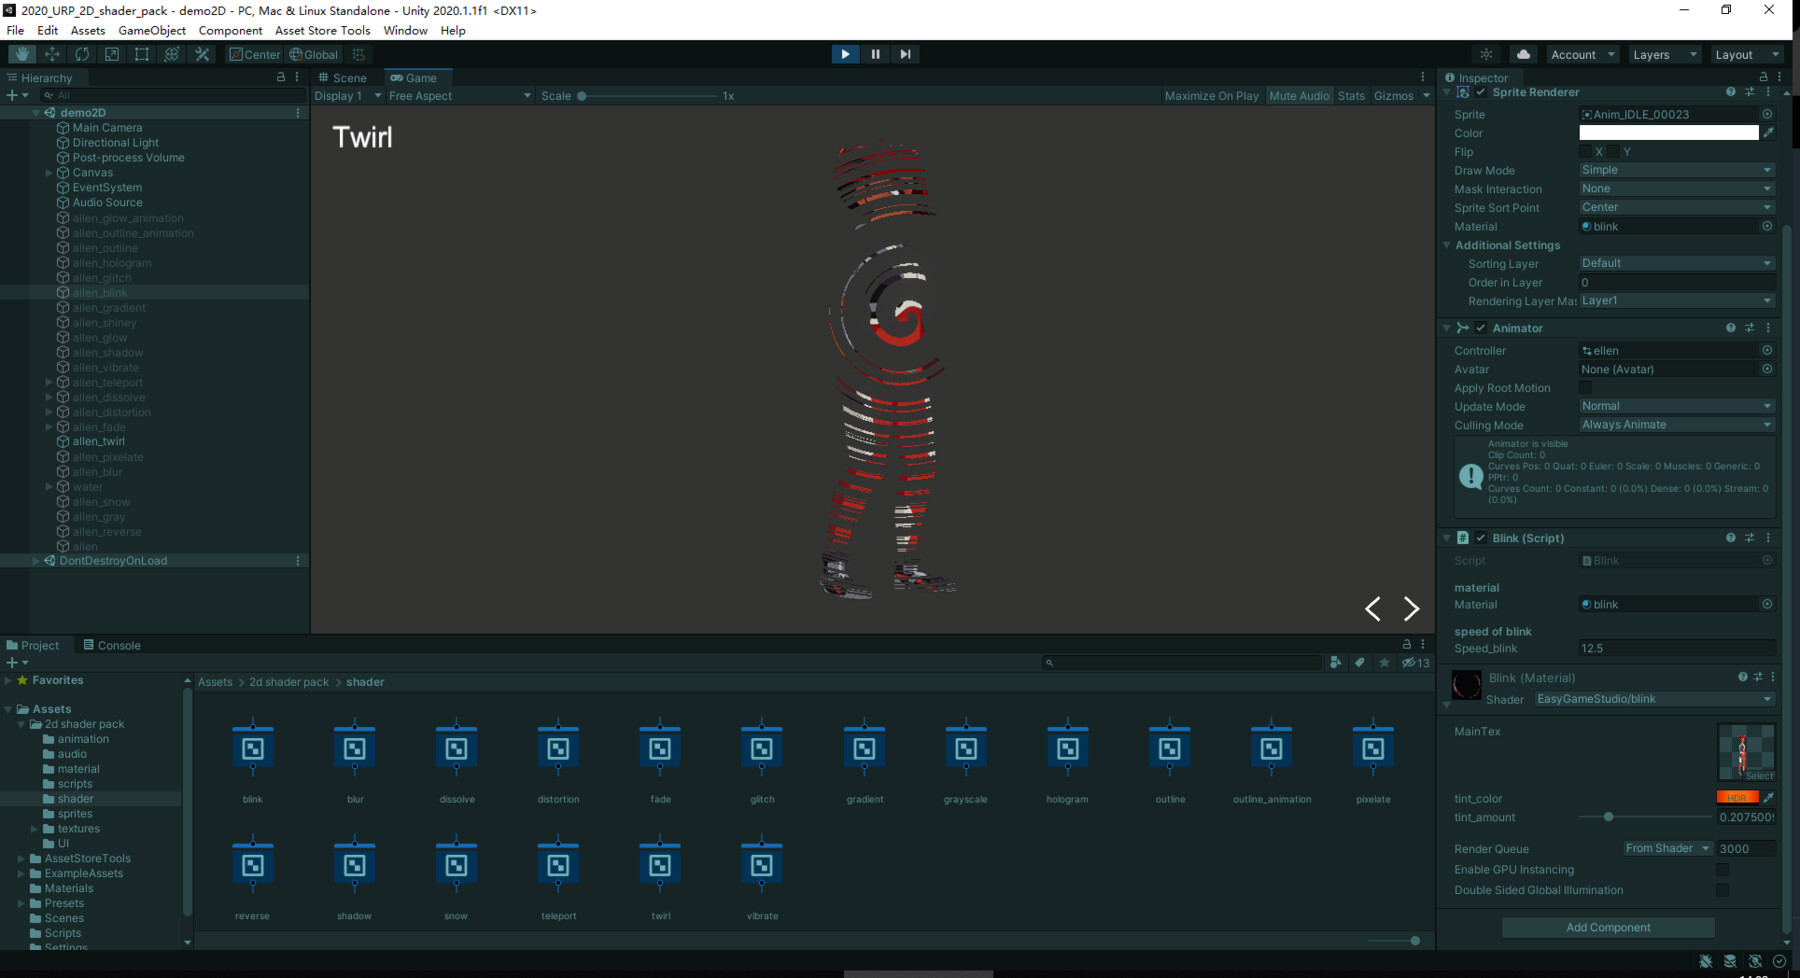Click Maximize On Play in Game view
Image resolution: width=1800 pixels, height=978 pixels.
pyautogui.click(x=1211, y=95)
